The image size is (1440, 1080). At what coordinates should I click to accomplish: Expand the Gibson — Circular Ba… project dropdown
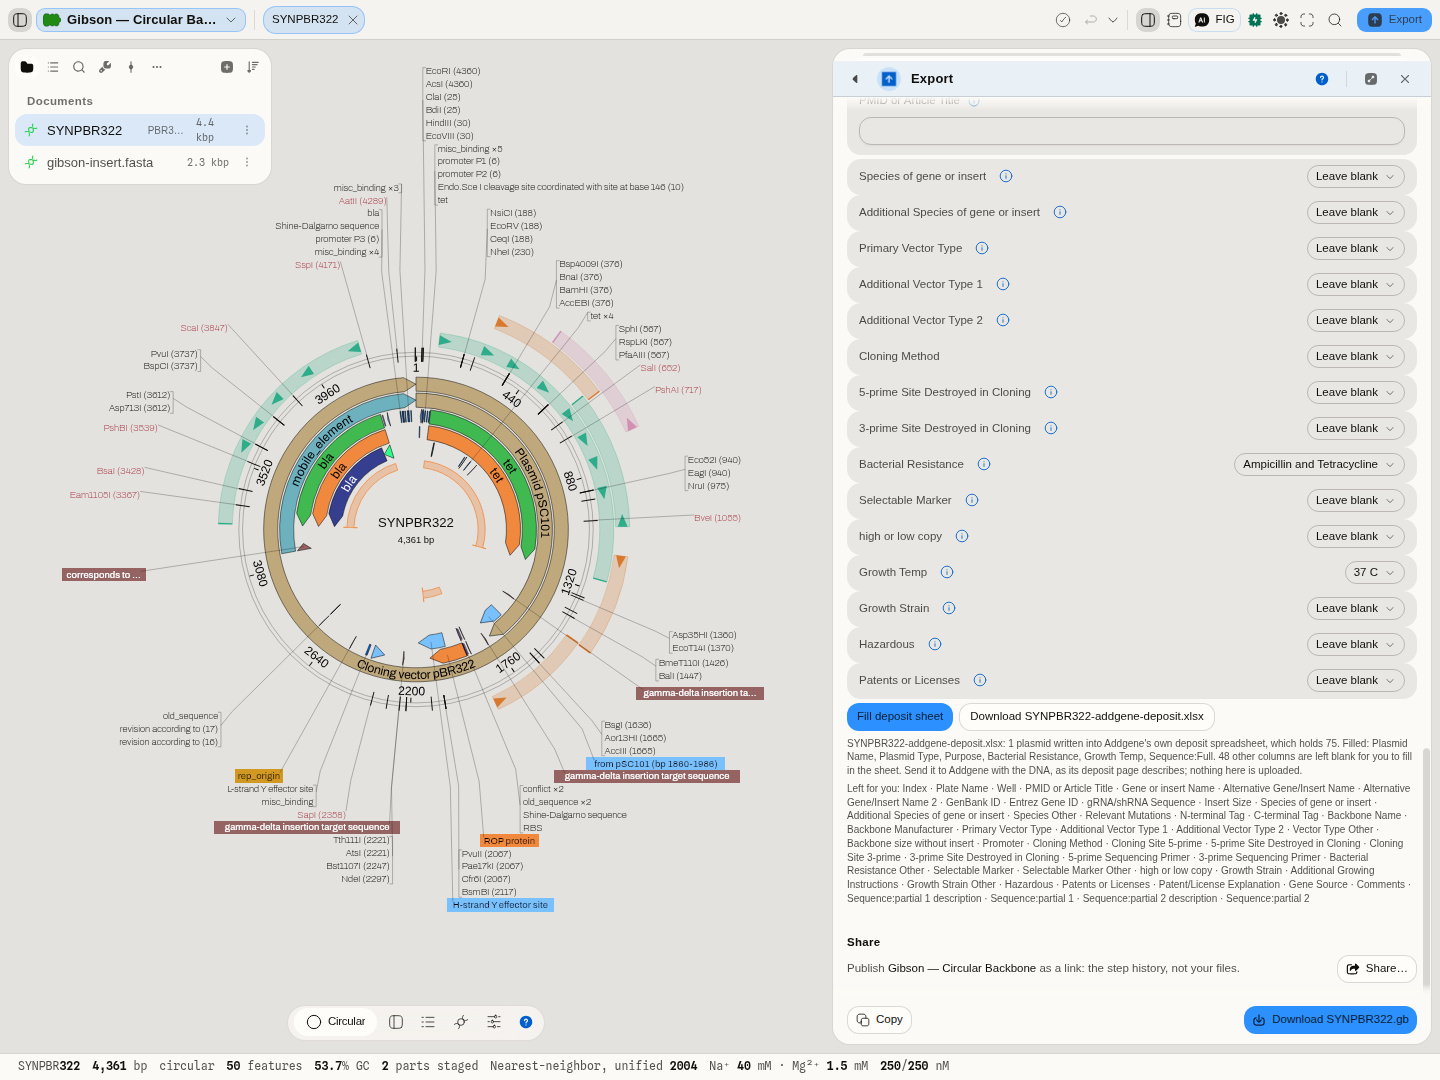click(x=141, y=20)
